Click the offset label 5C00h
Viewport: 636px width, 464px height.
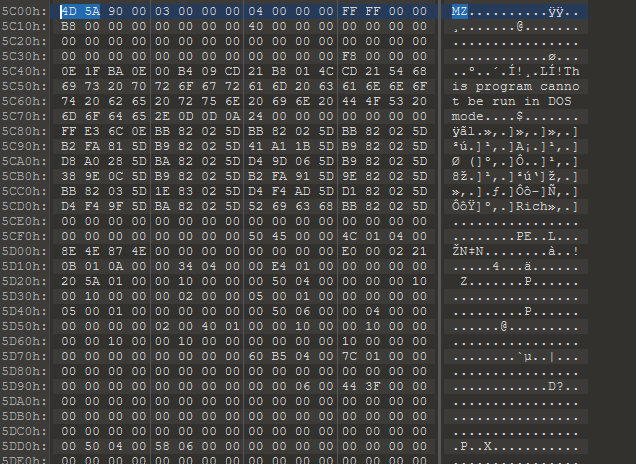click(x=24, y=11)
